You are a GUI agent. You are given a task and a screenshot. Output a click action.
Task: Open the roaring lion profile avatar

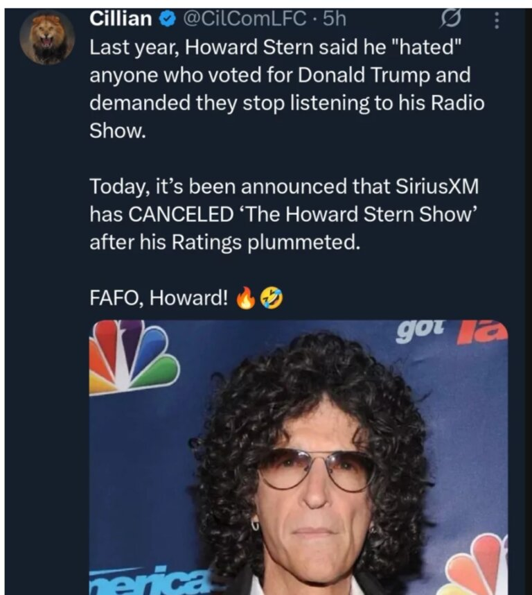coord(47,37)
